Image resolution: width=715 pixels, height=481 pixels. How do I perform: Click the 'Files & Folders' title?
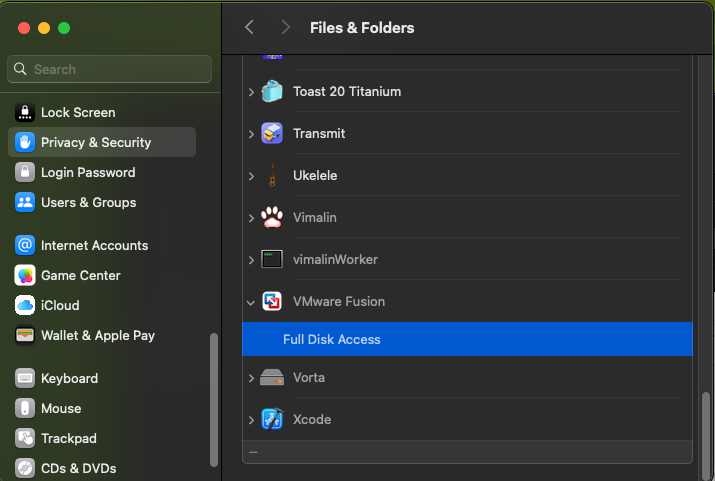point(362,28)
